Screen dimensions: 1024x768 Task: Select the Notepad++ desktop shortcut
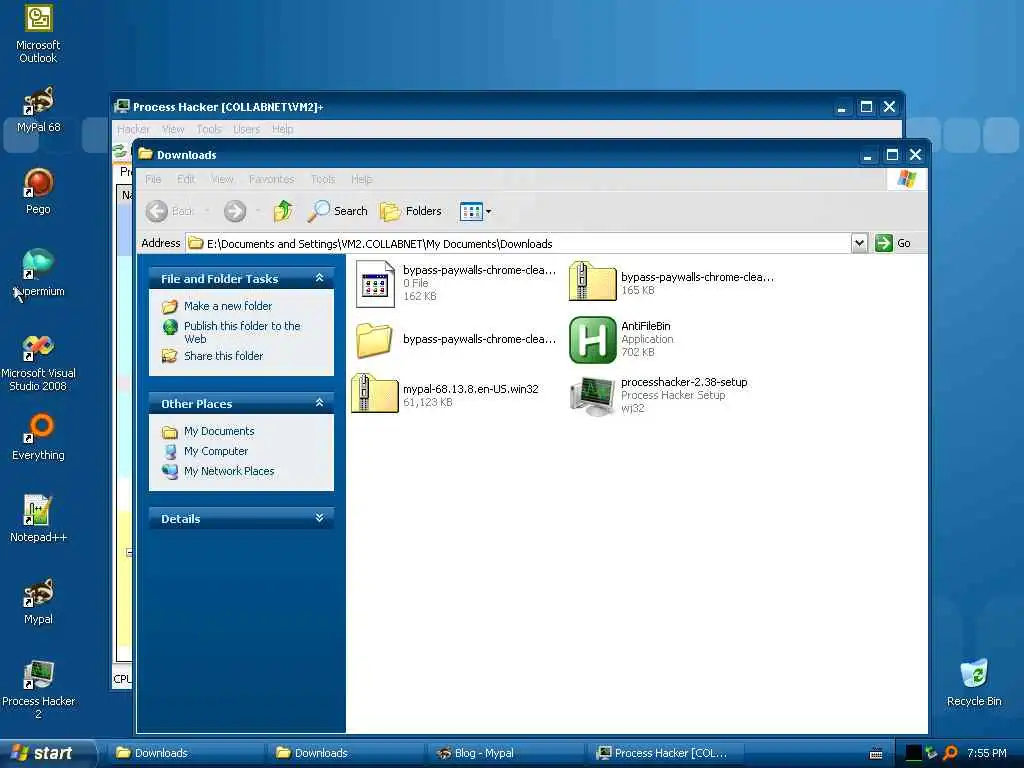38,519
